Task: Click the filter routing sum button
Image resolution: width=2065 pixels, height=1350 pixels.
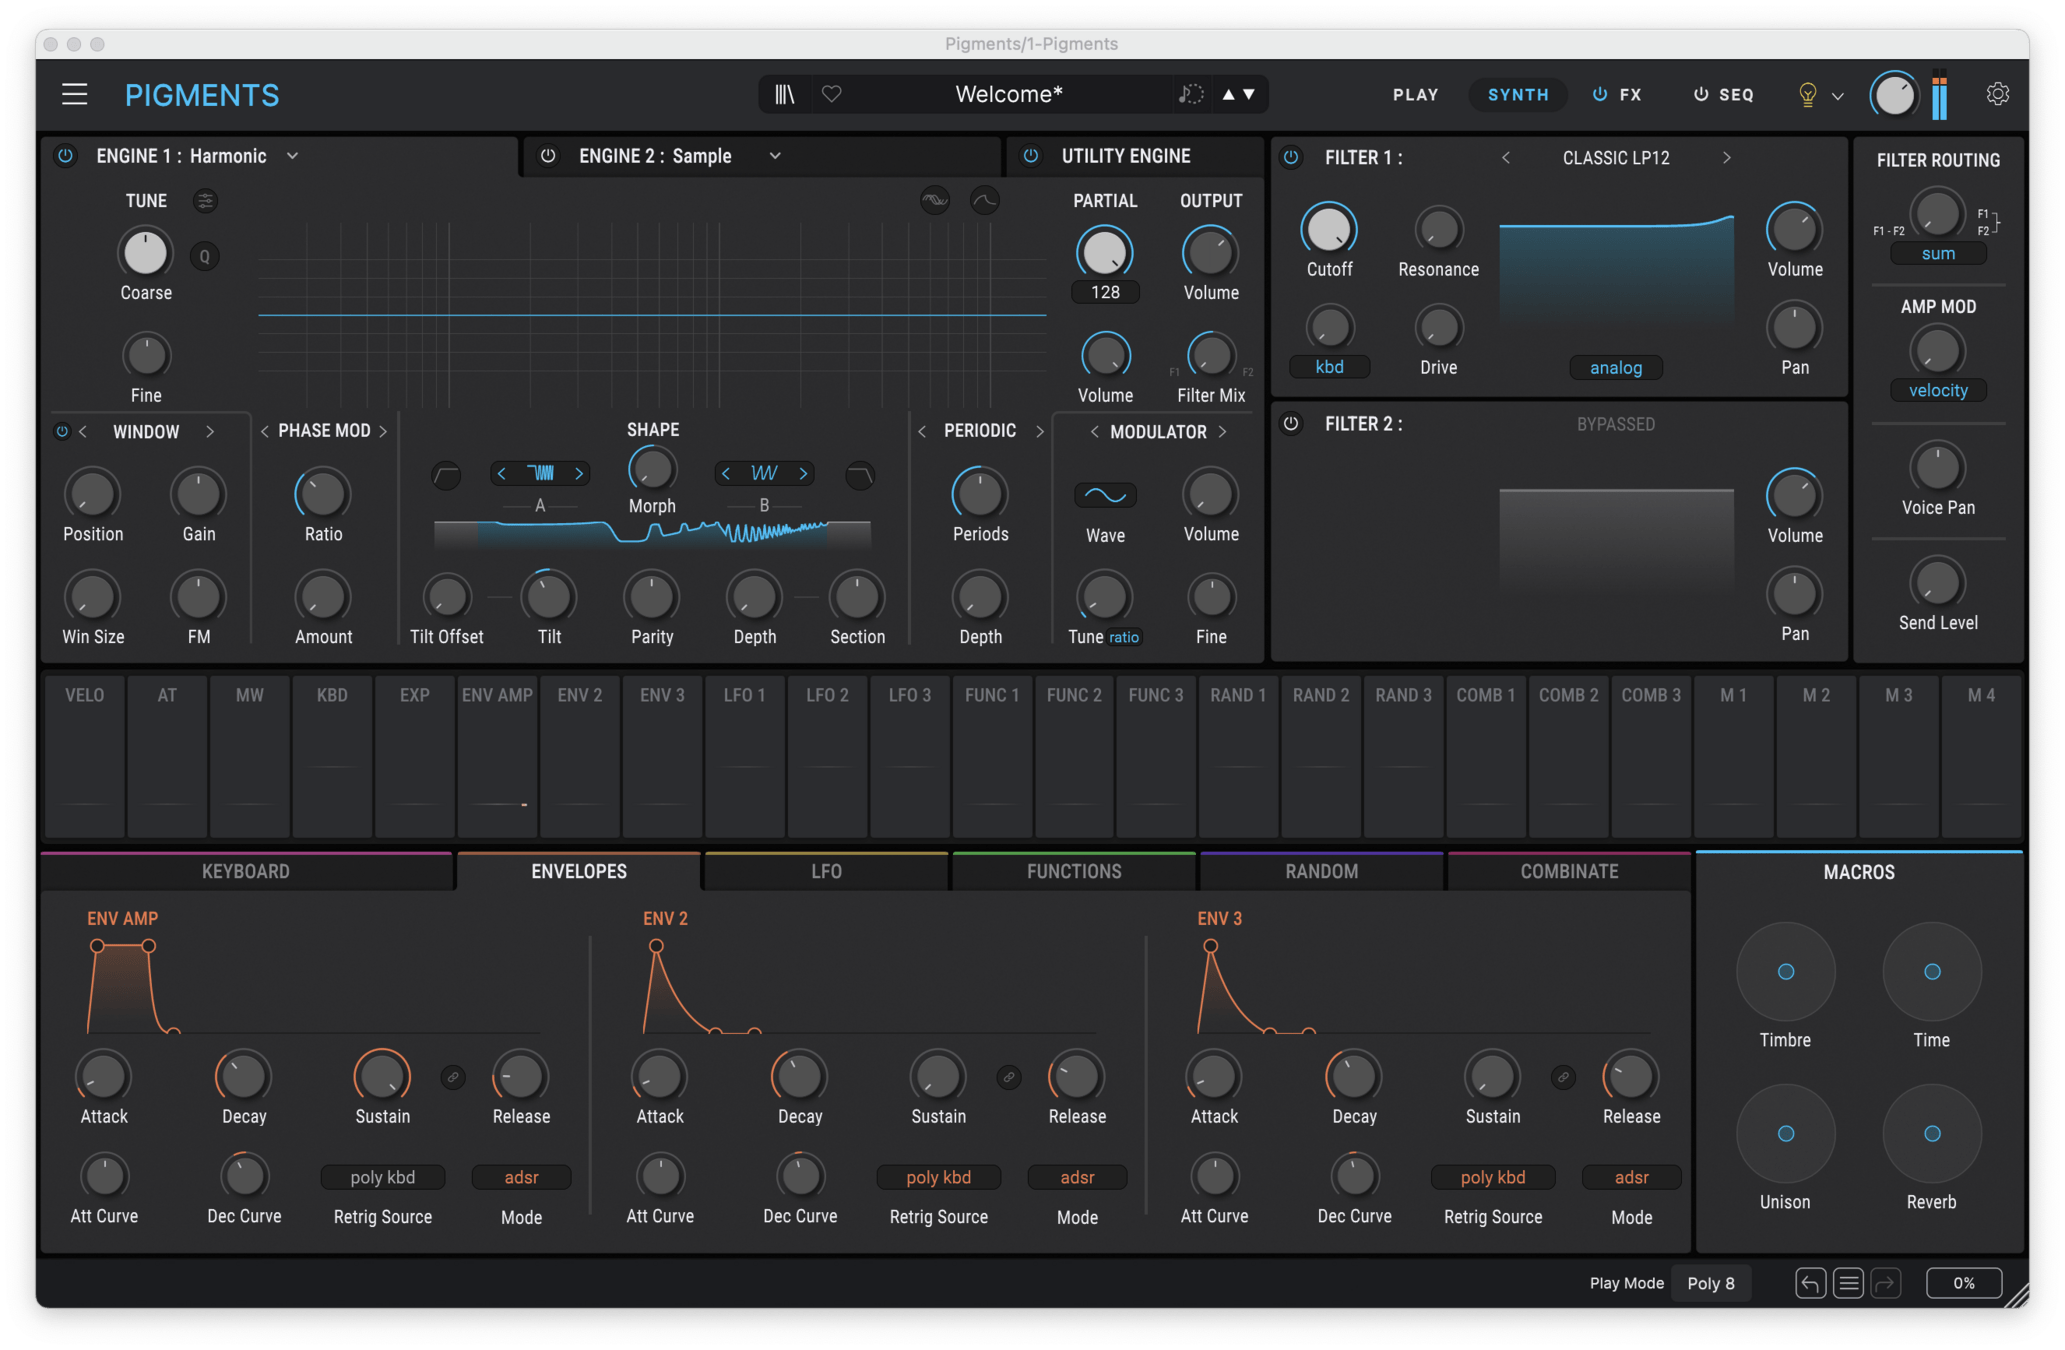Action: coord(1937,254)
